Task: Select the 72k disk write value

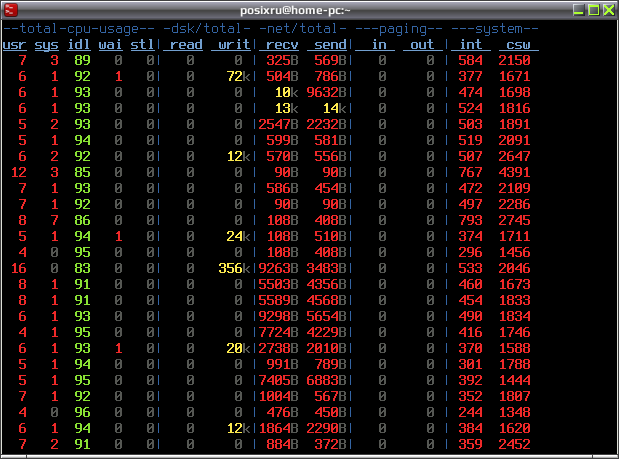Action: pos(238,76)
